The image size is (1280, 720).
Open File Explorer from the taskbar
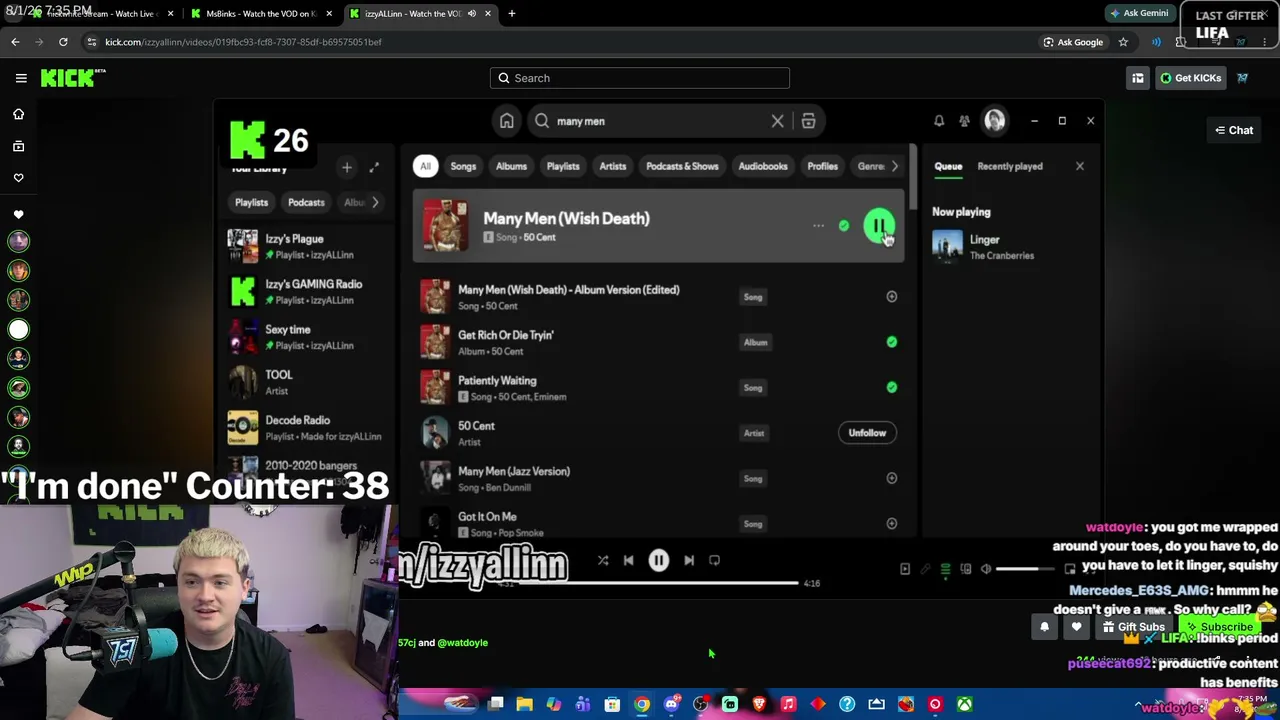(524, 705)
